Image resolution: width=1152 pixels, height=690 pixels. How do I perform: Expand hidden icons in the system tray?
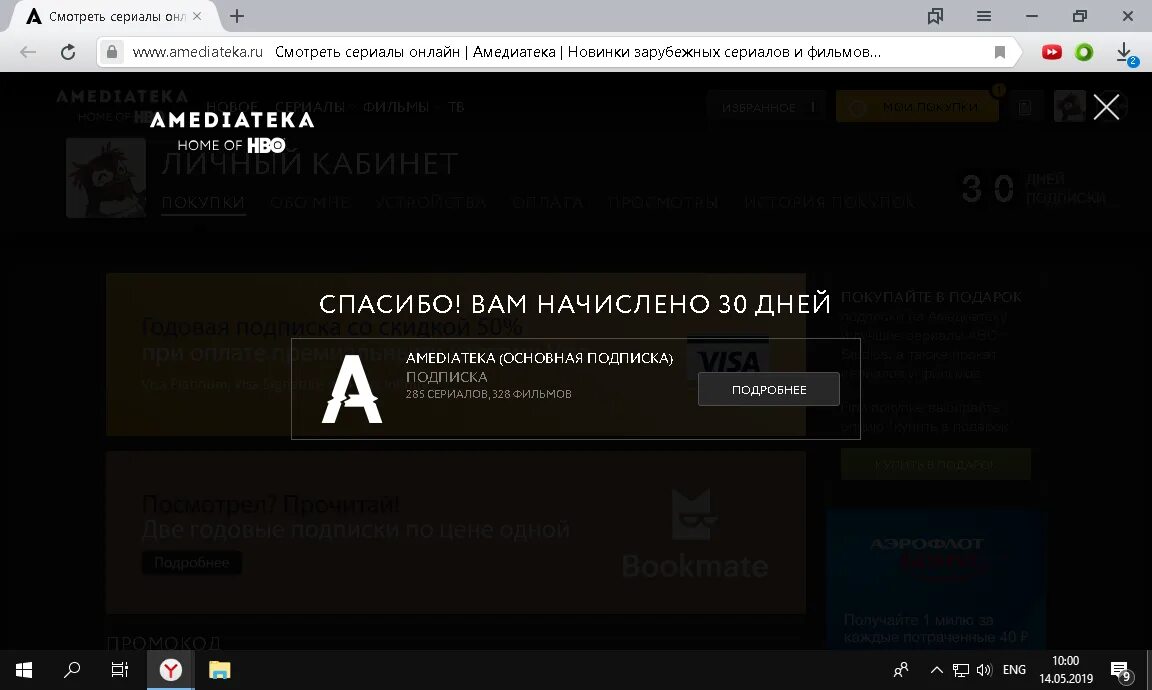tap(936, 670)
